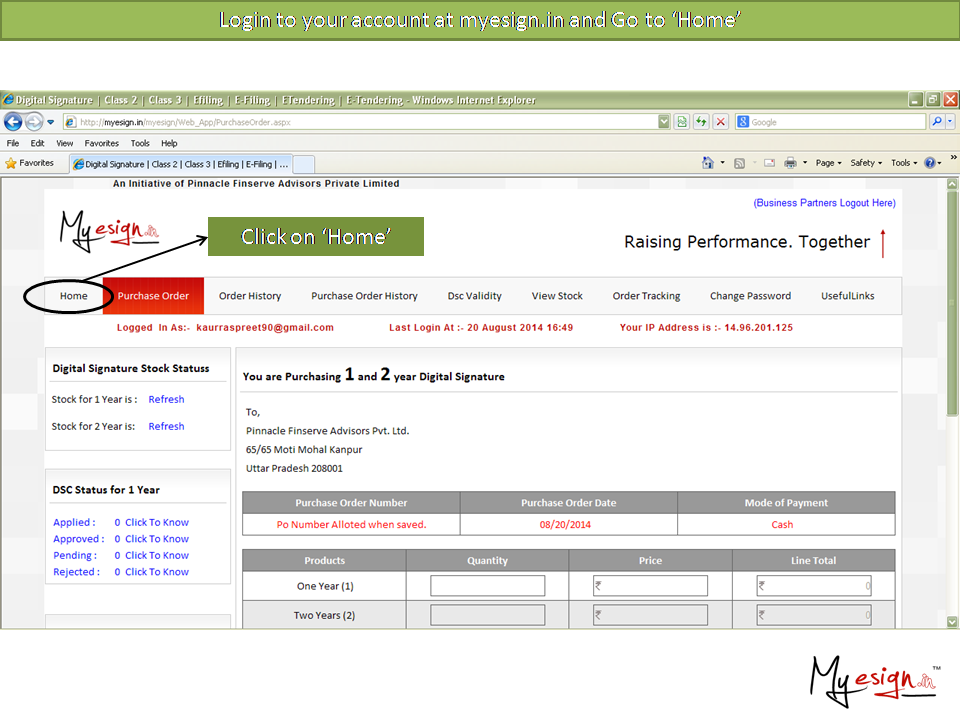
Task: Open the Favorites star button
Action: tap(30, 163)
